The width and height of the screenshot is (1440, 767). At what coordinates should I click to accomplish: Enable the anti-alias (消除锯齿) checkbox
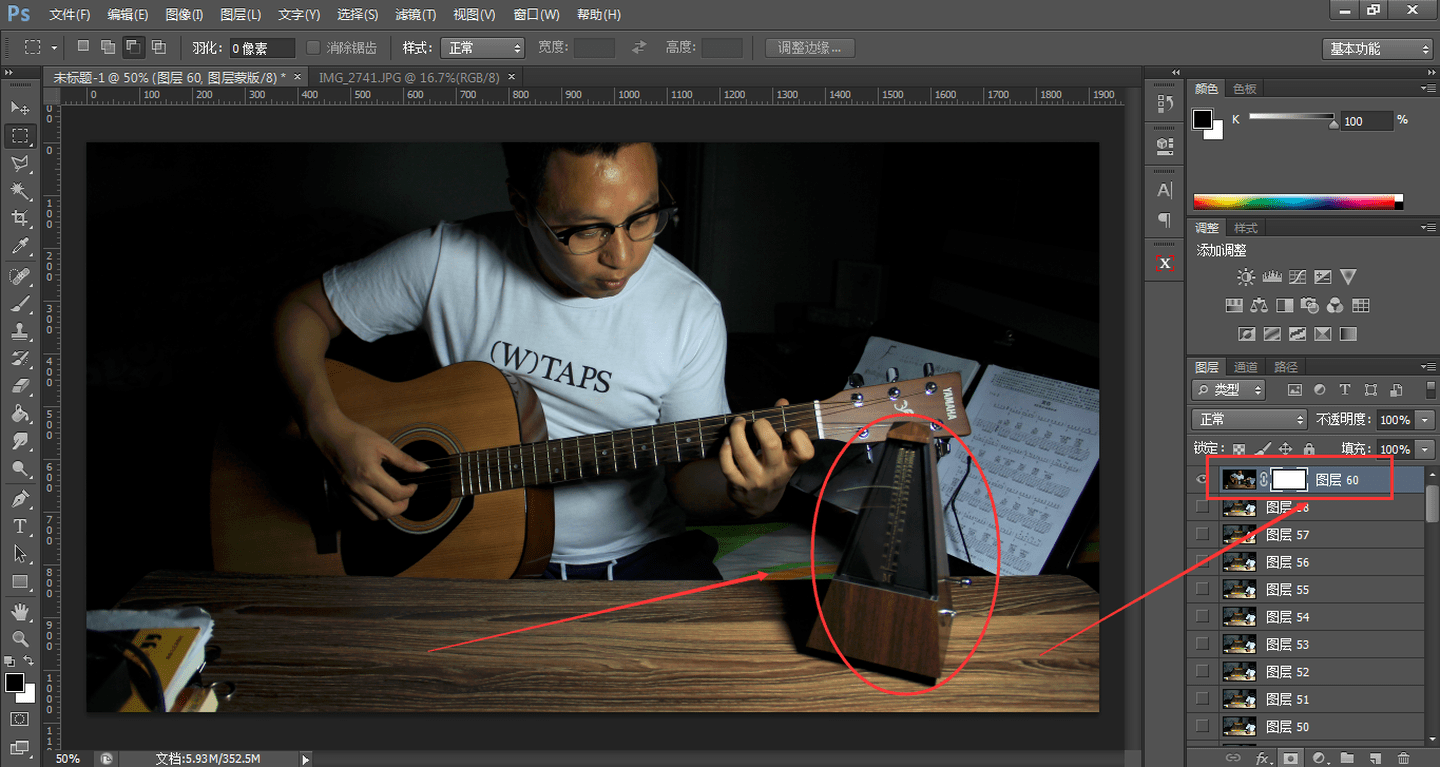[313, 47]
